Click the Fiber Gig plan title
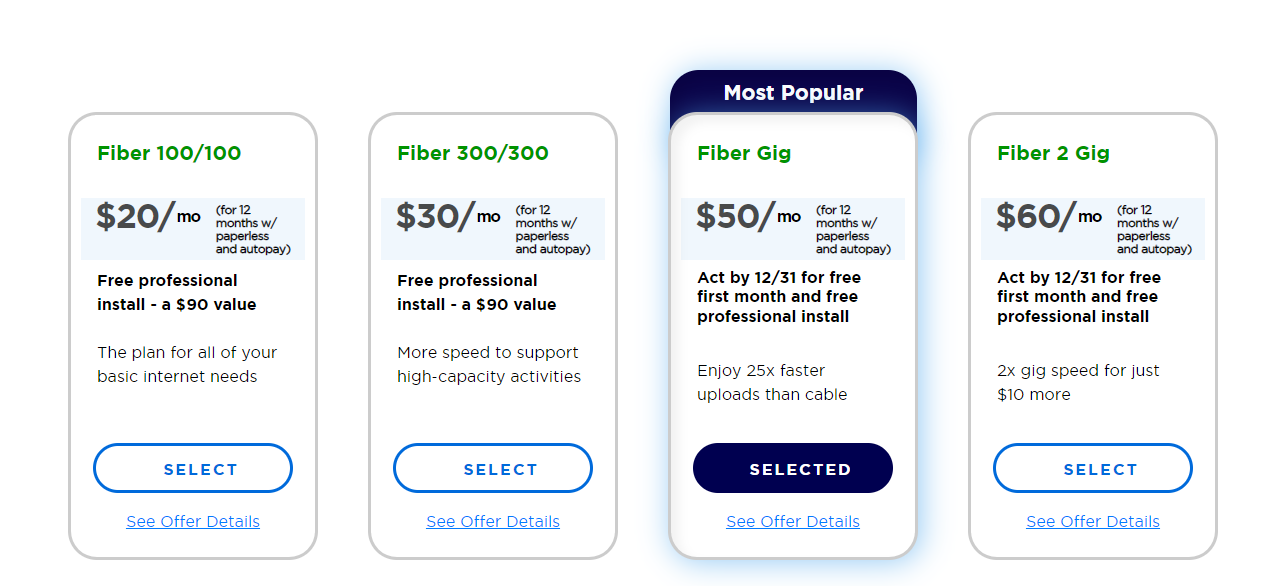Viewport: 1284px width, 586px height. (x=744, y=153)
